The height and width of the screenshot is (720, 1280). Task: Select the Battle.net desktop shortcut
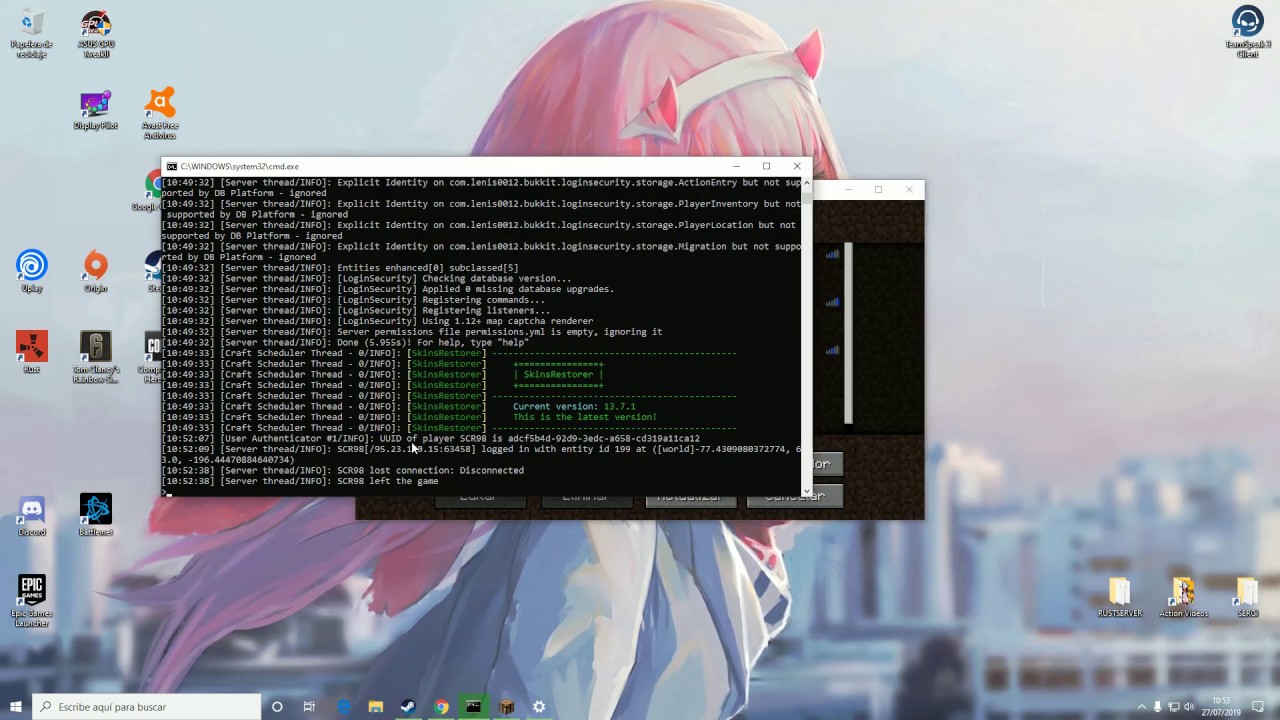pos(96,515)
